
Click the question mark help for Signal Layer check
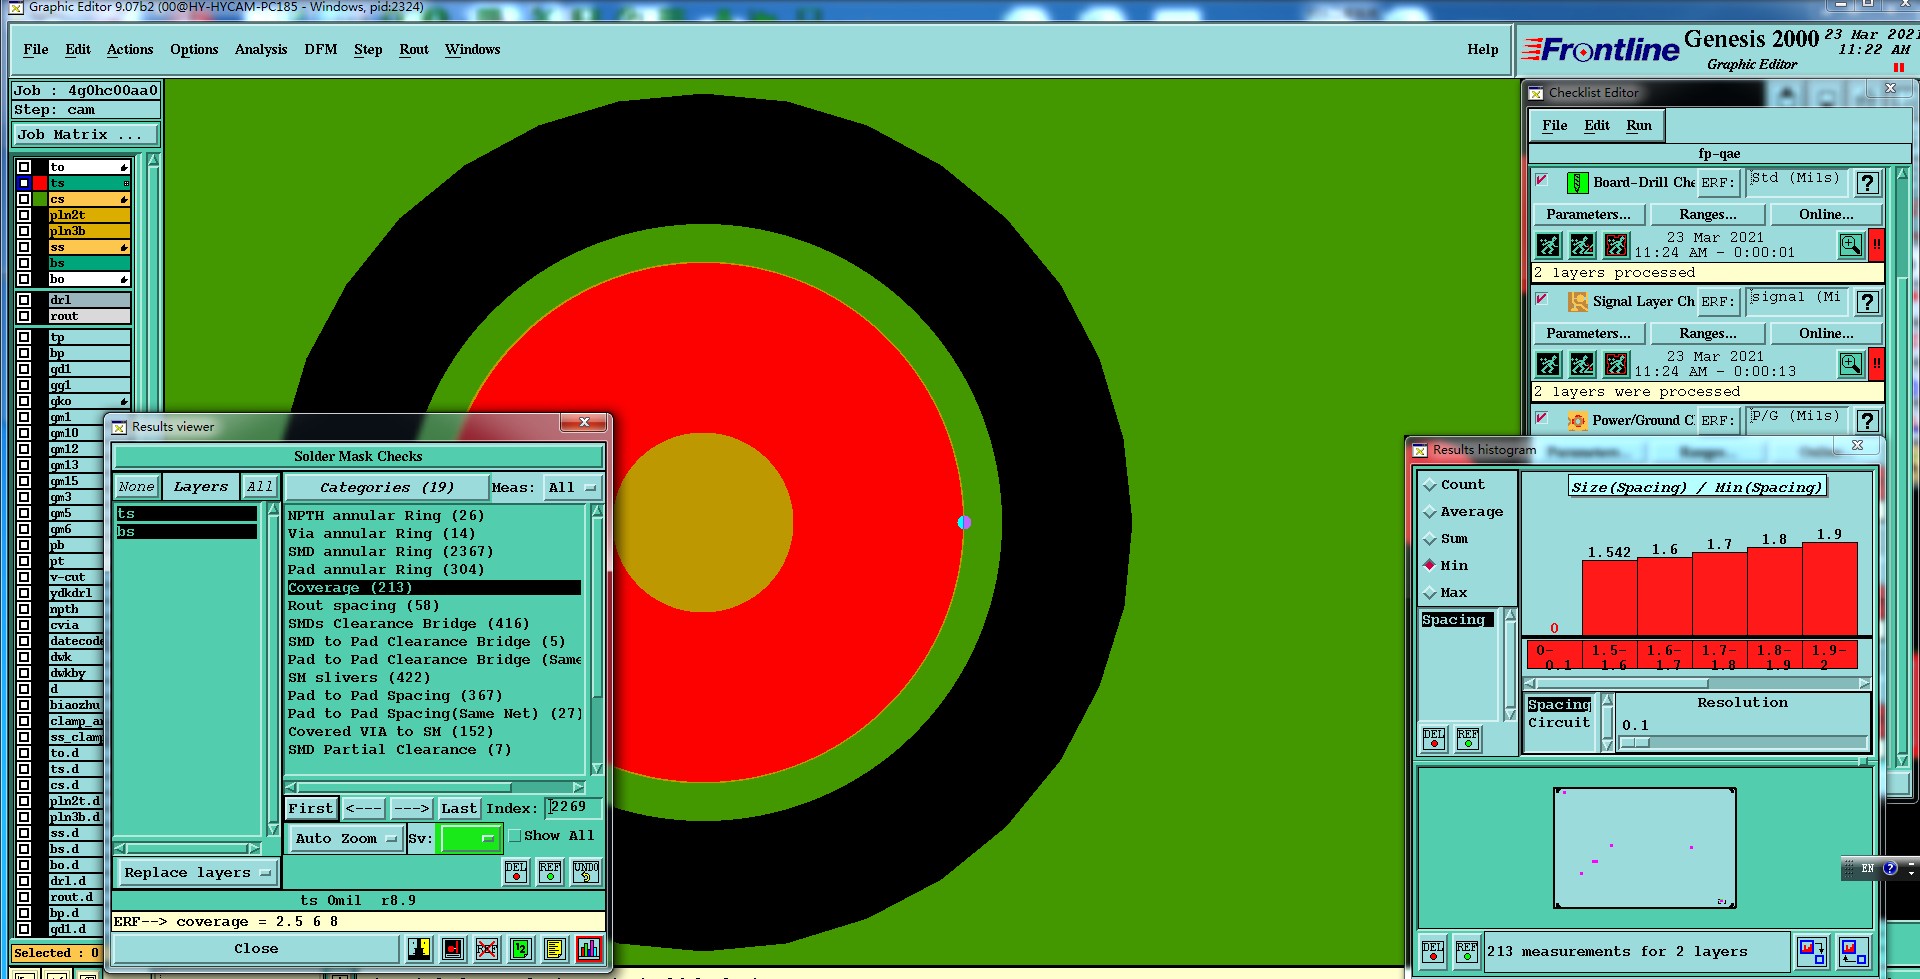[1867, 302]
